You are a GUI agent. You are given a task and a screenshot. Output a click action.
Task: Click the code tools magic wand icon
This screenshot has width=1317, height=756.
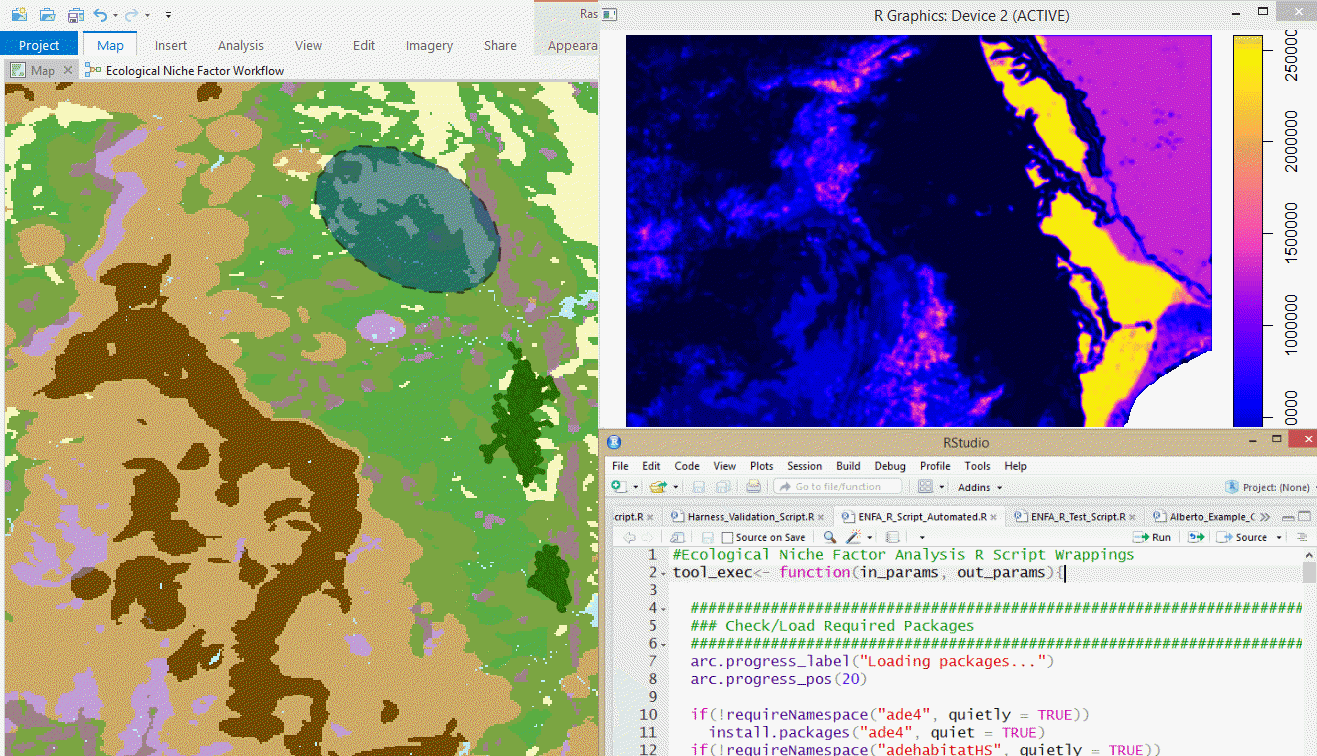tap(854, 537)
